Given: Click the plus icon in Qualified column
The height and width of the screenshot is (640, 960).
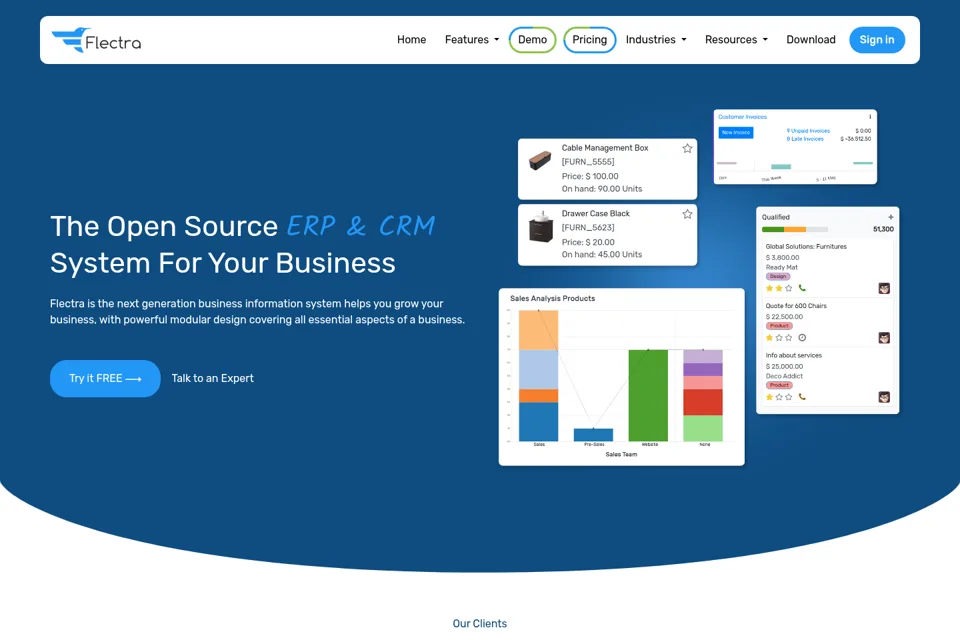Looking at the screenshot, I should 890,217.
